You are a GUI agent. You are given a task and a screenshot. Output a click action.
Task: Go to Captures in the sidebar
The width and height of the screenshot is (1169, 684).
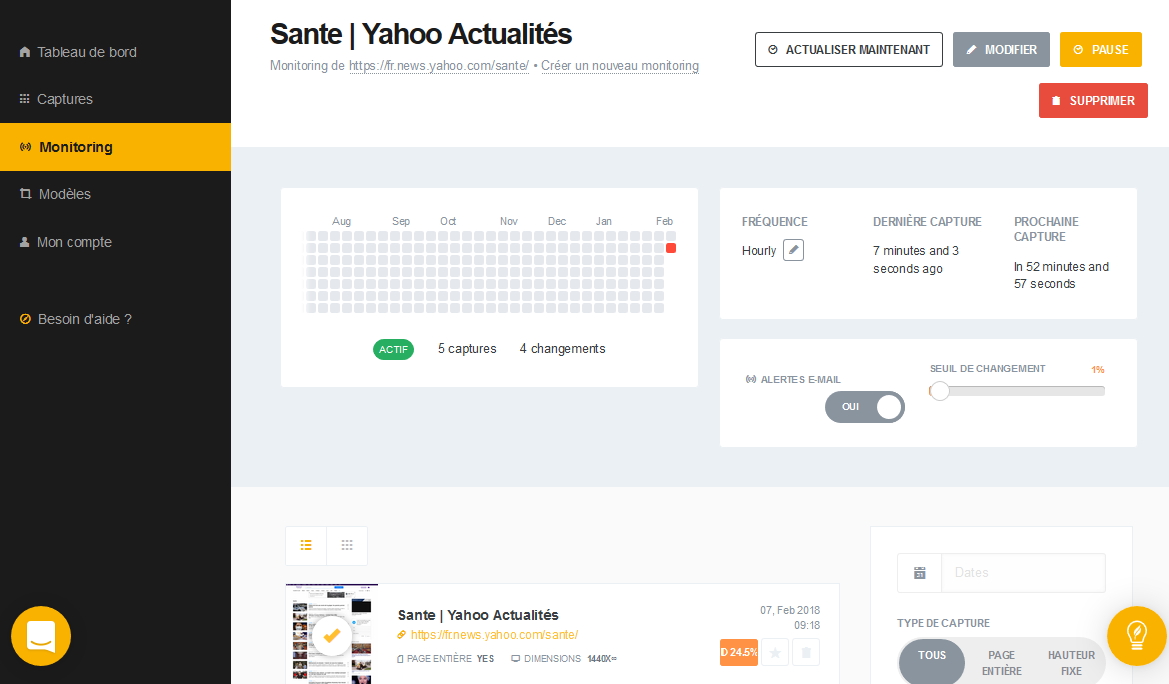(56, 99)
